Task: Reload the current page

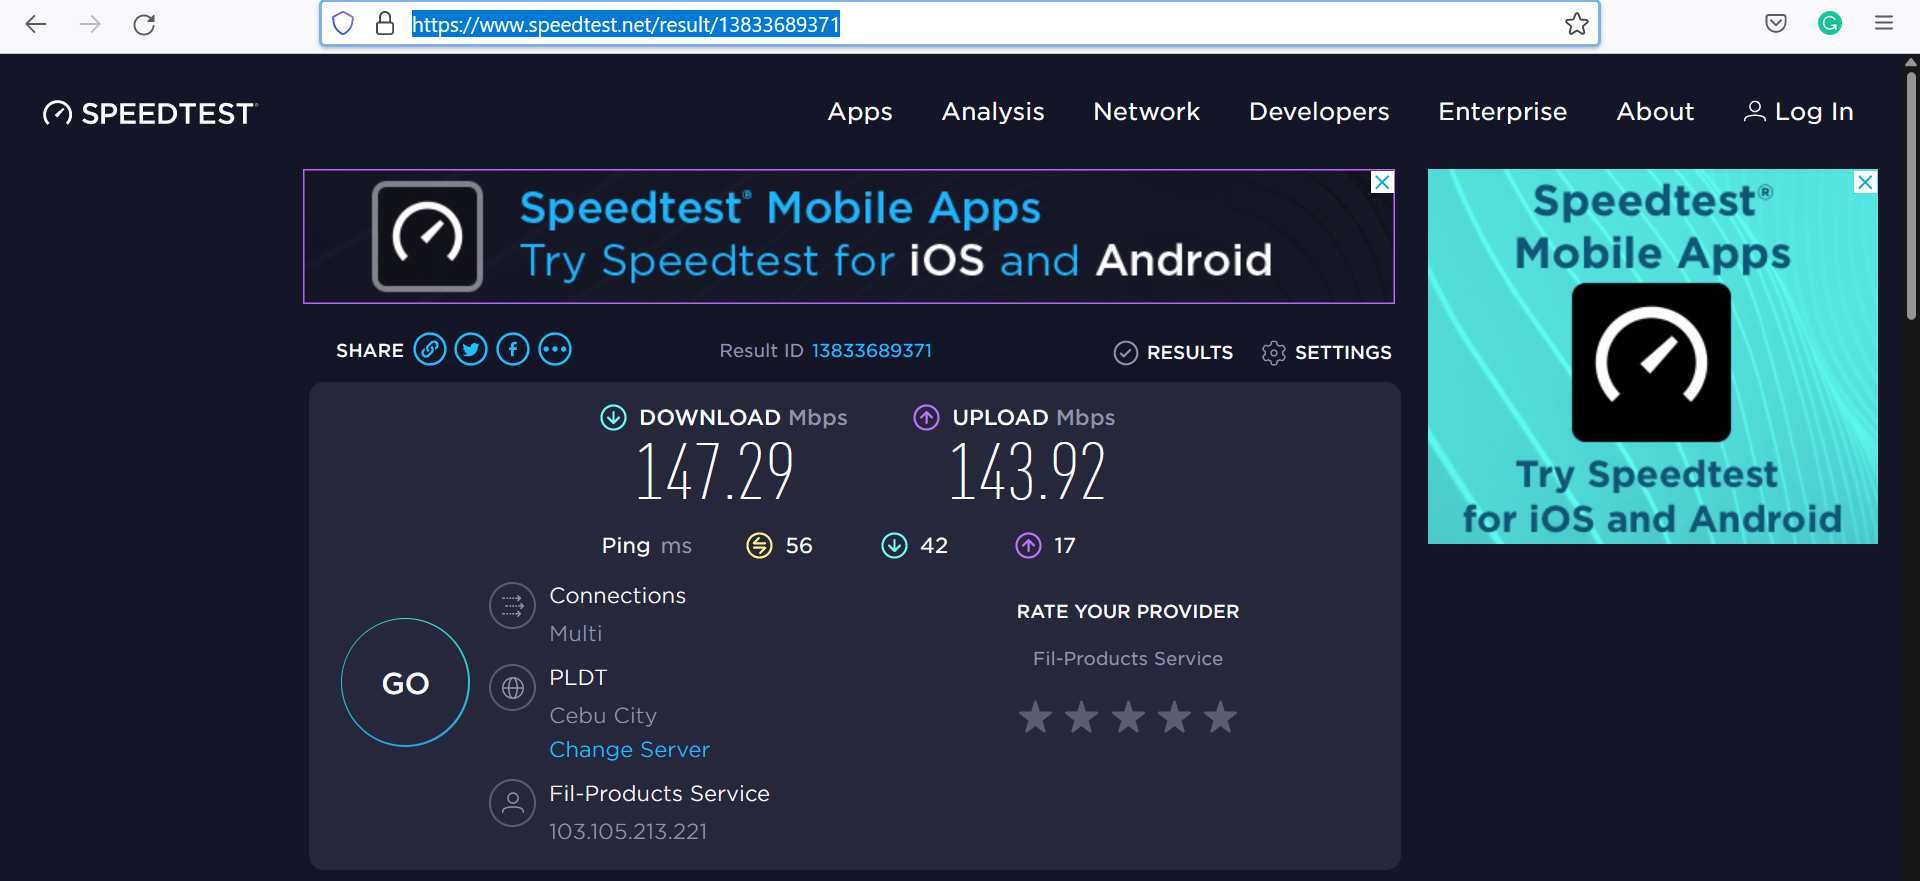Action: pyautogui.click(x=144, y=24)
